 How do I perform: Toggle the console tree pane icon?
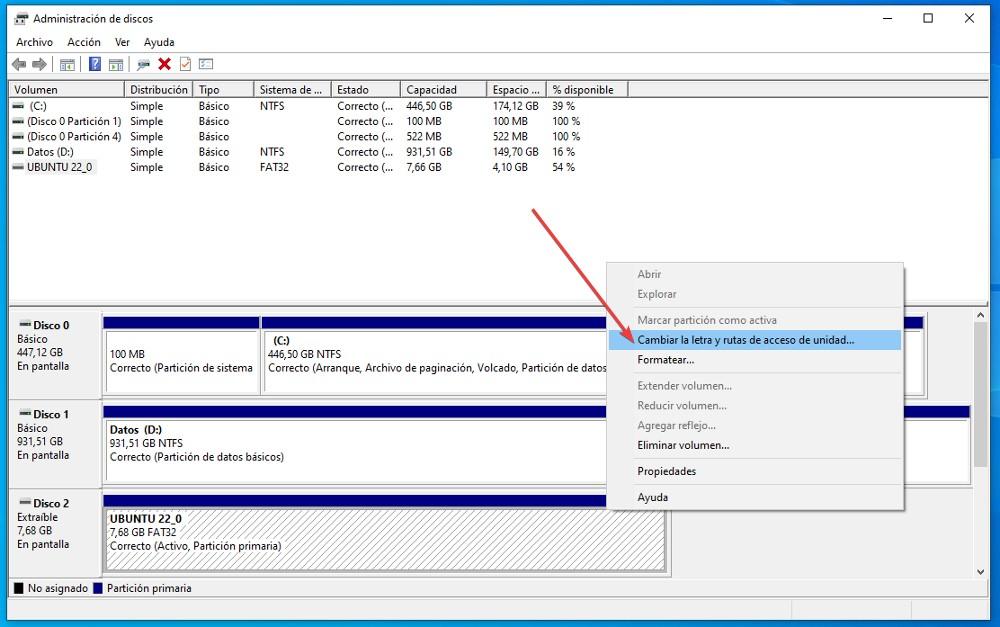pyautogui.click(x=67, y=64)
